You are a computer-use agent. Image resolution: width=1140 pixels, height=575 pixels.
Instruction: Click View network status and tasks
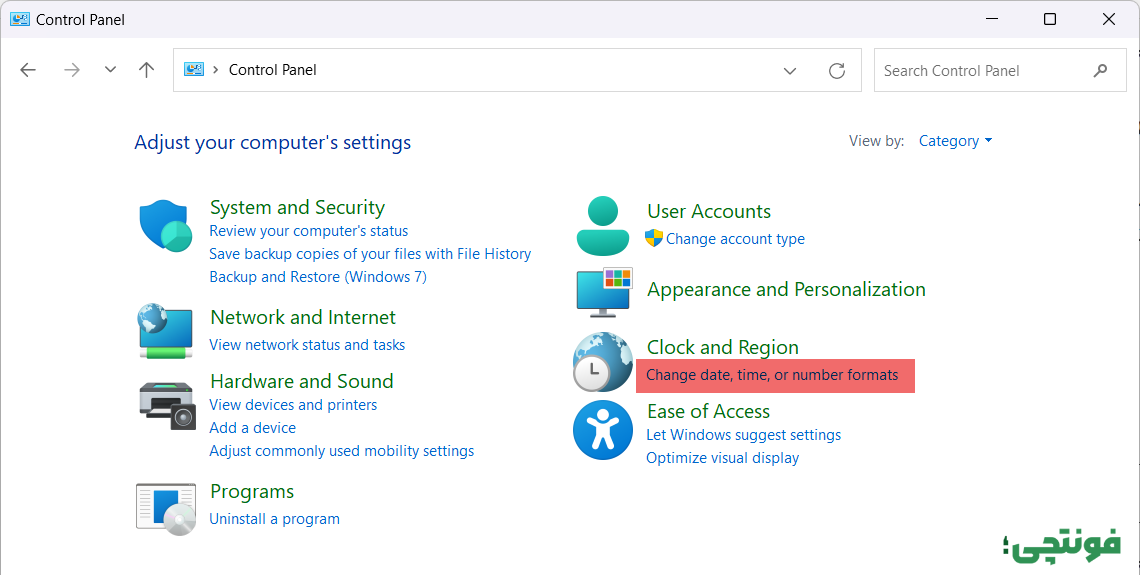[x=307, y=345]
